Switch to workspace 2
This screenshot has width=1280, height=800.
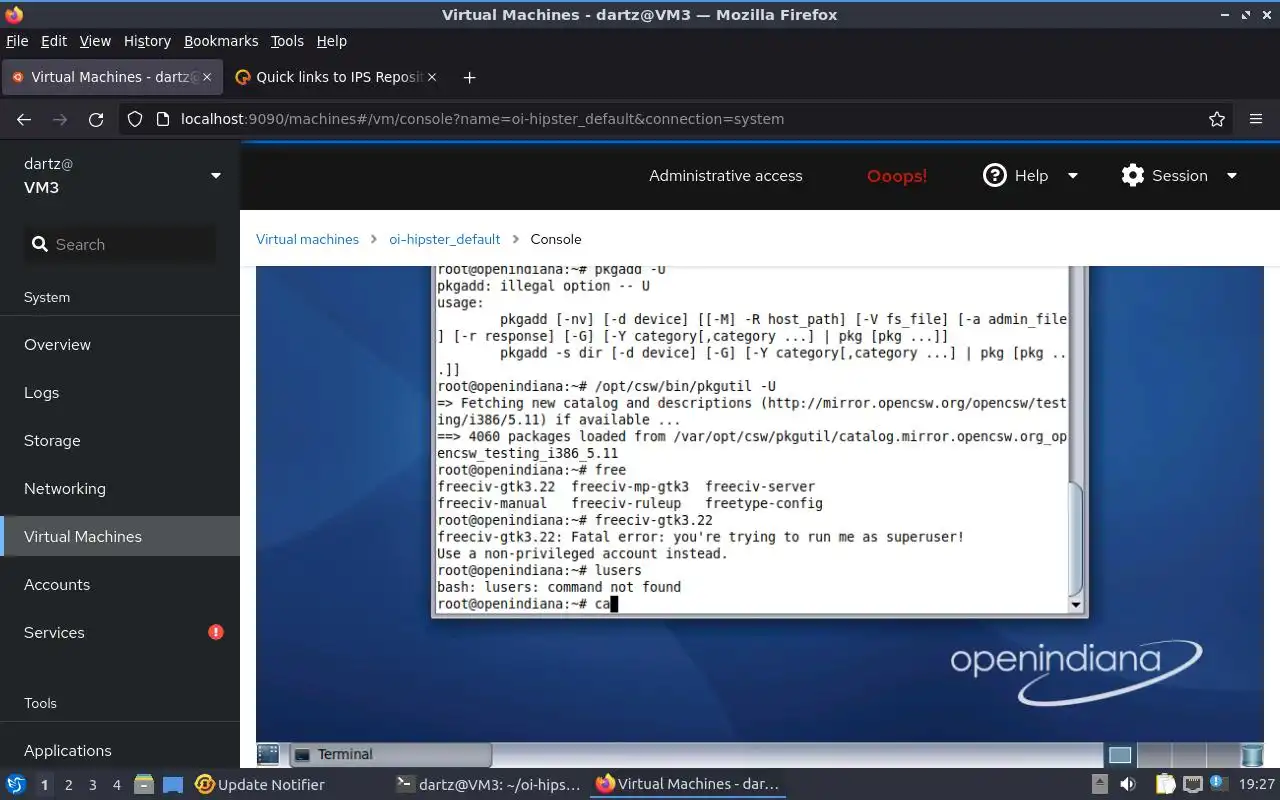(x=68, y=785)
